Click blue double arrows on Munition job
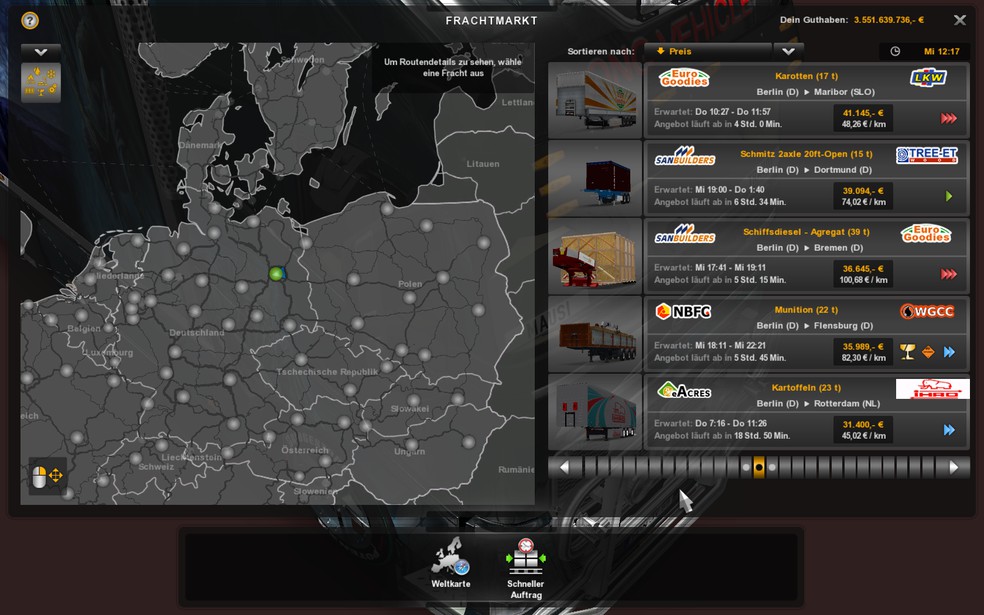 (949, 352)
